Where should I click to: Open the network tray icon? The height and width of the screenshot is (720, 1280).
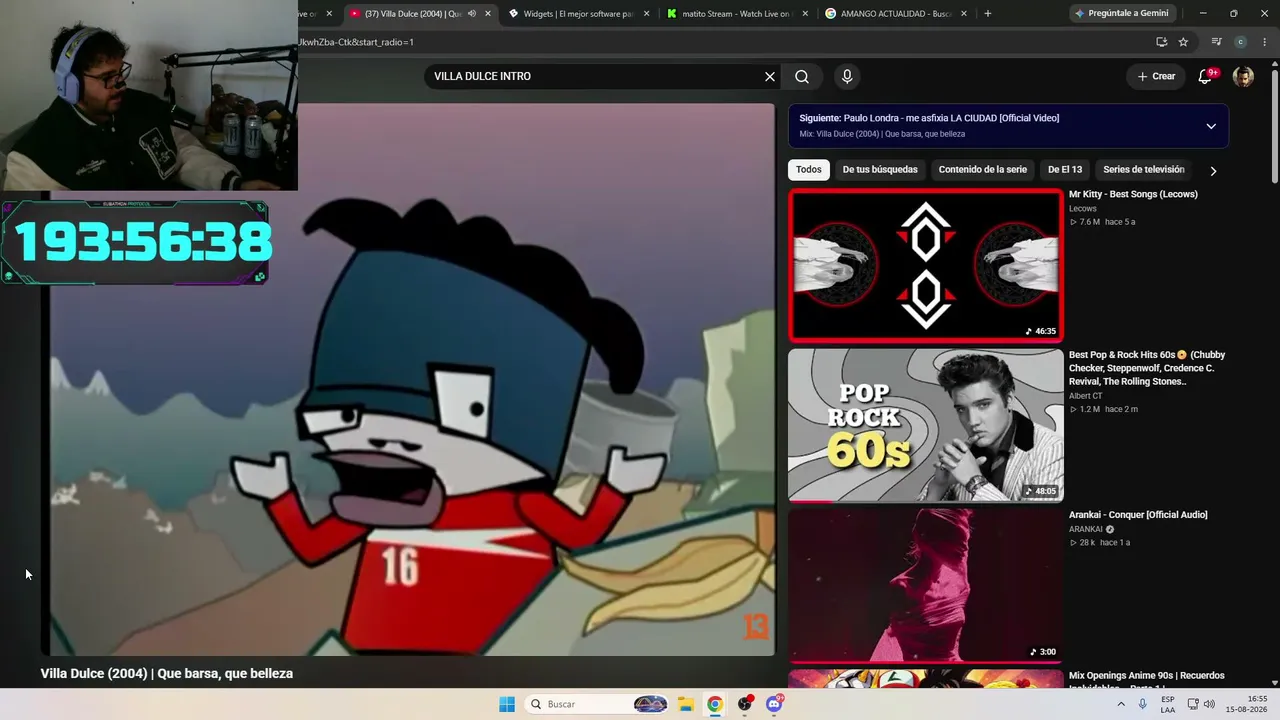pyautogui.click(x=1193, y=704)
